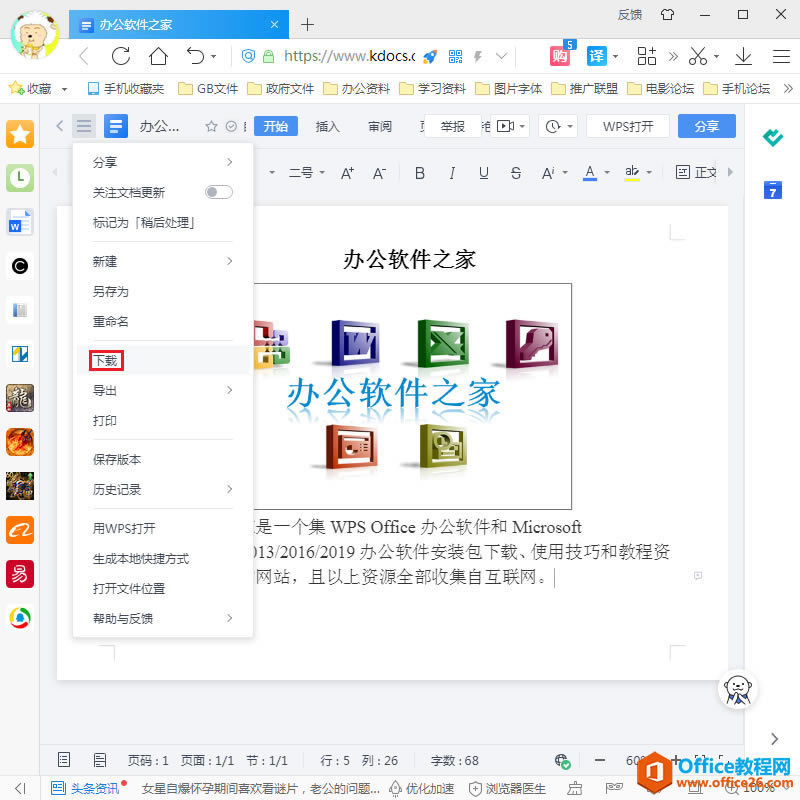The image size is (800, 800).
Task: Open the sidebar favorites star icon
Action: pyautogui.click(x=20, y=134)
